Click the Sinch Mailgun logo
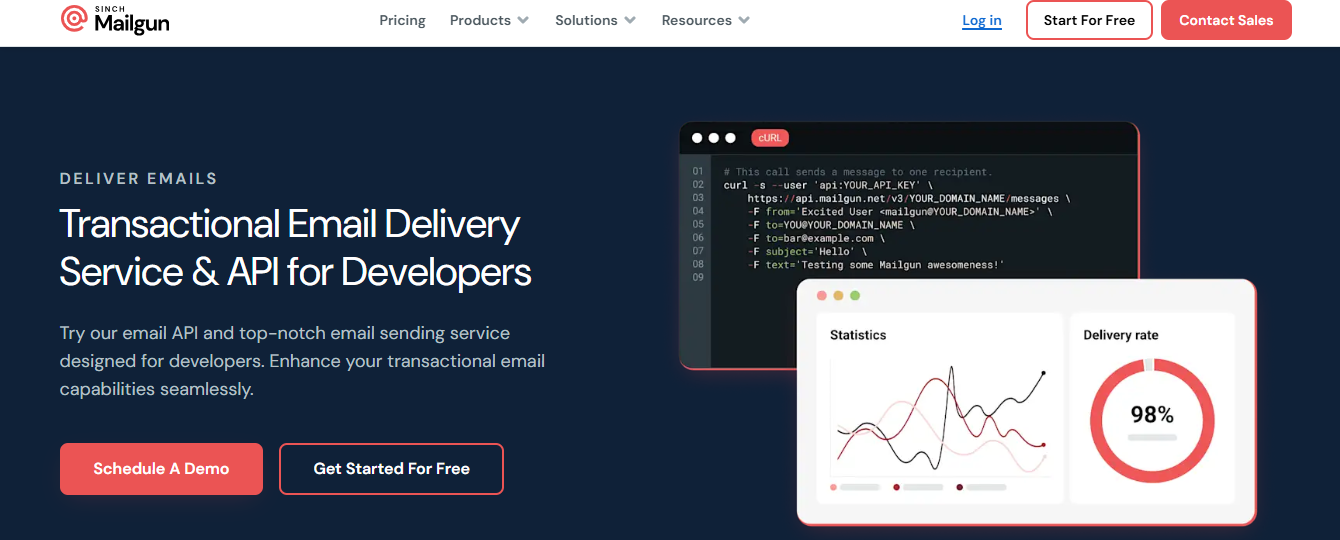The image size is (1340, 540). point(115,19)
